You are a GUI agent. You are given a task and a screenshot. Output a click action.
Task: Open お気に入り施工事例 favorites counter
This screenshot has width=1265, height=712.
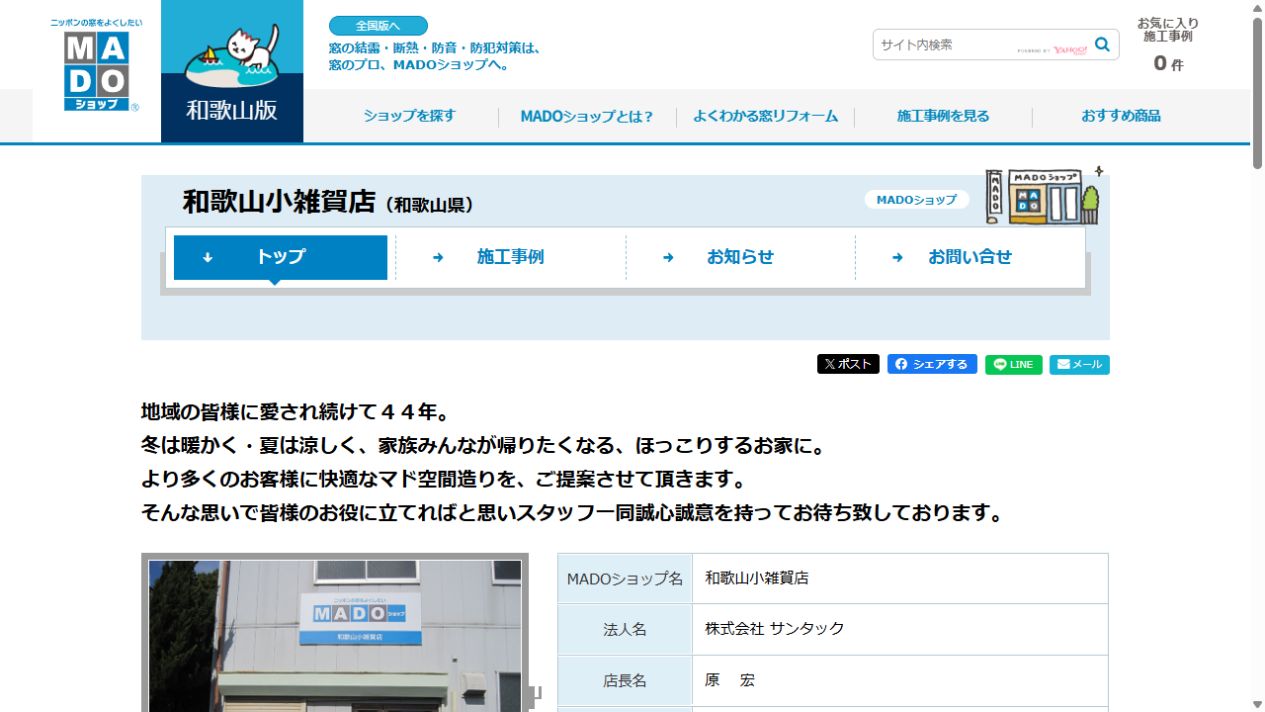point(1168,46)
